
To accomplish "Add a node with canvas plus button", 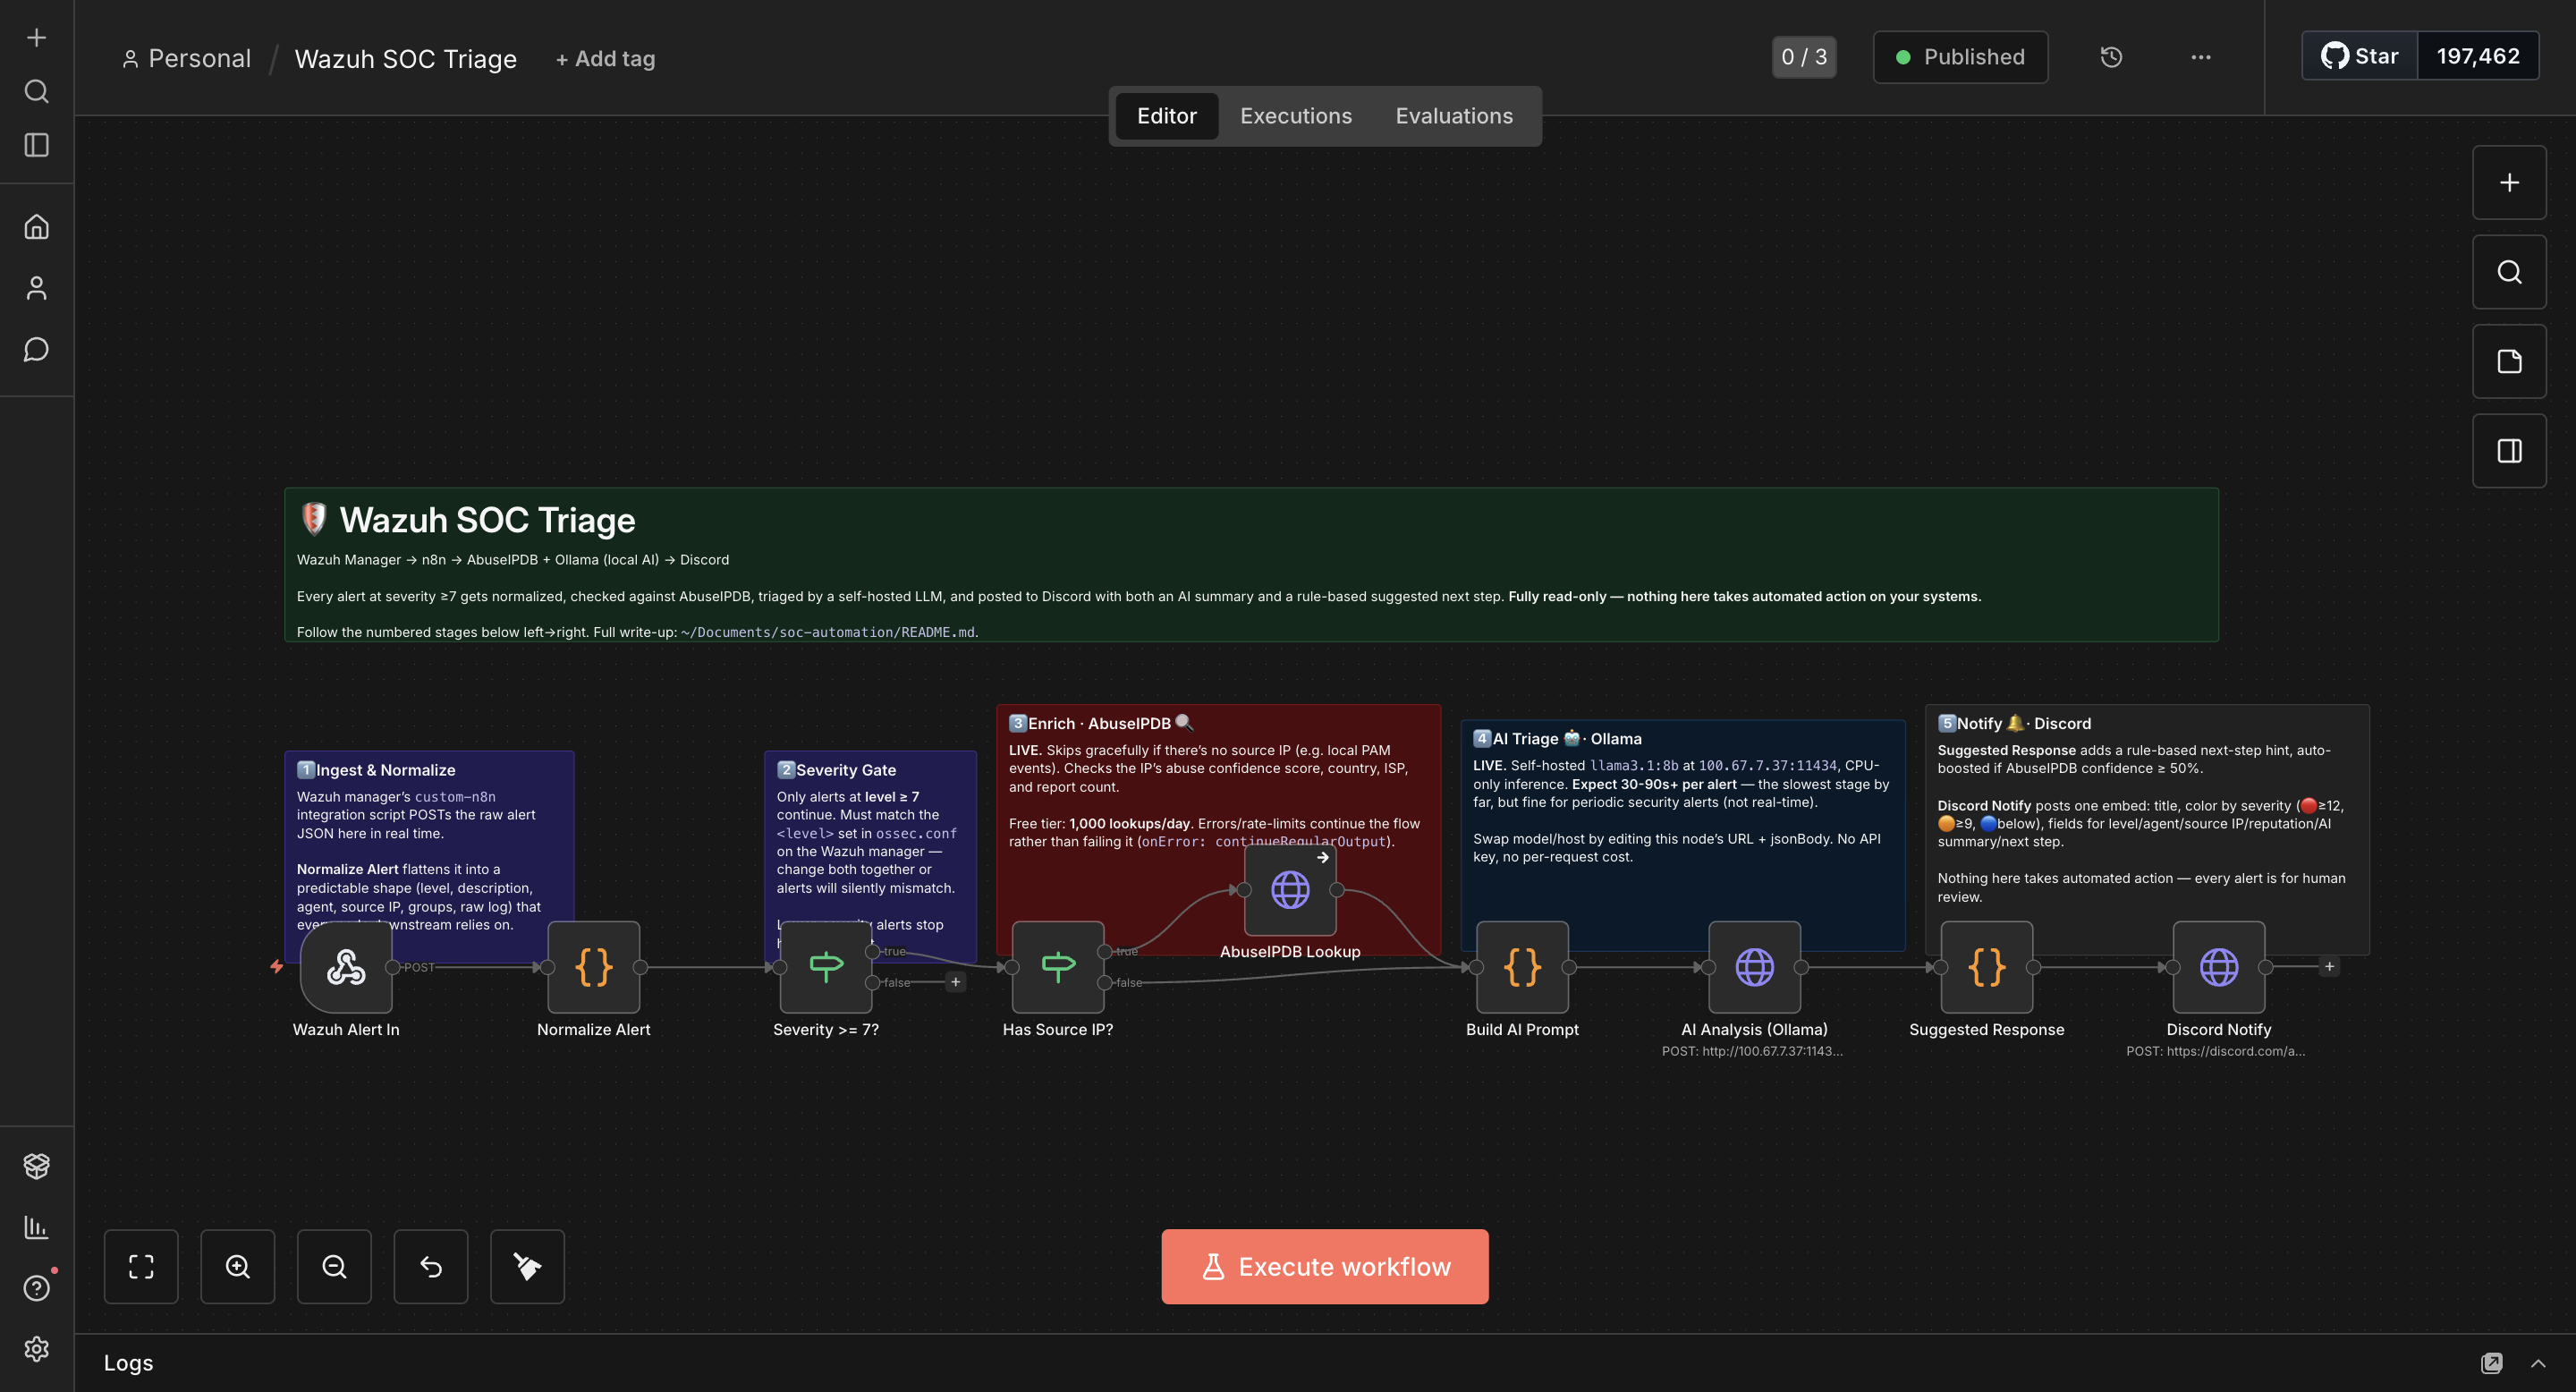I will coord(2509,183).
